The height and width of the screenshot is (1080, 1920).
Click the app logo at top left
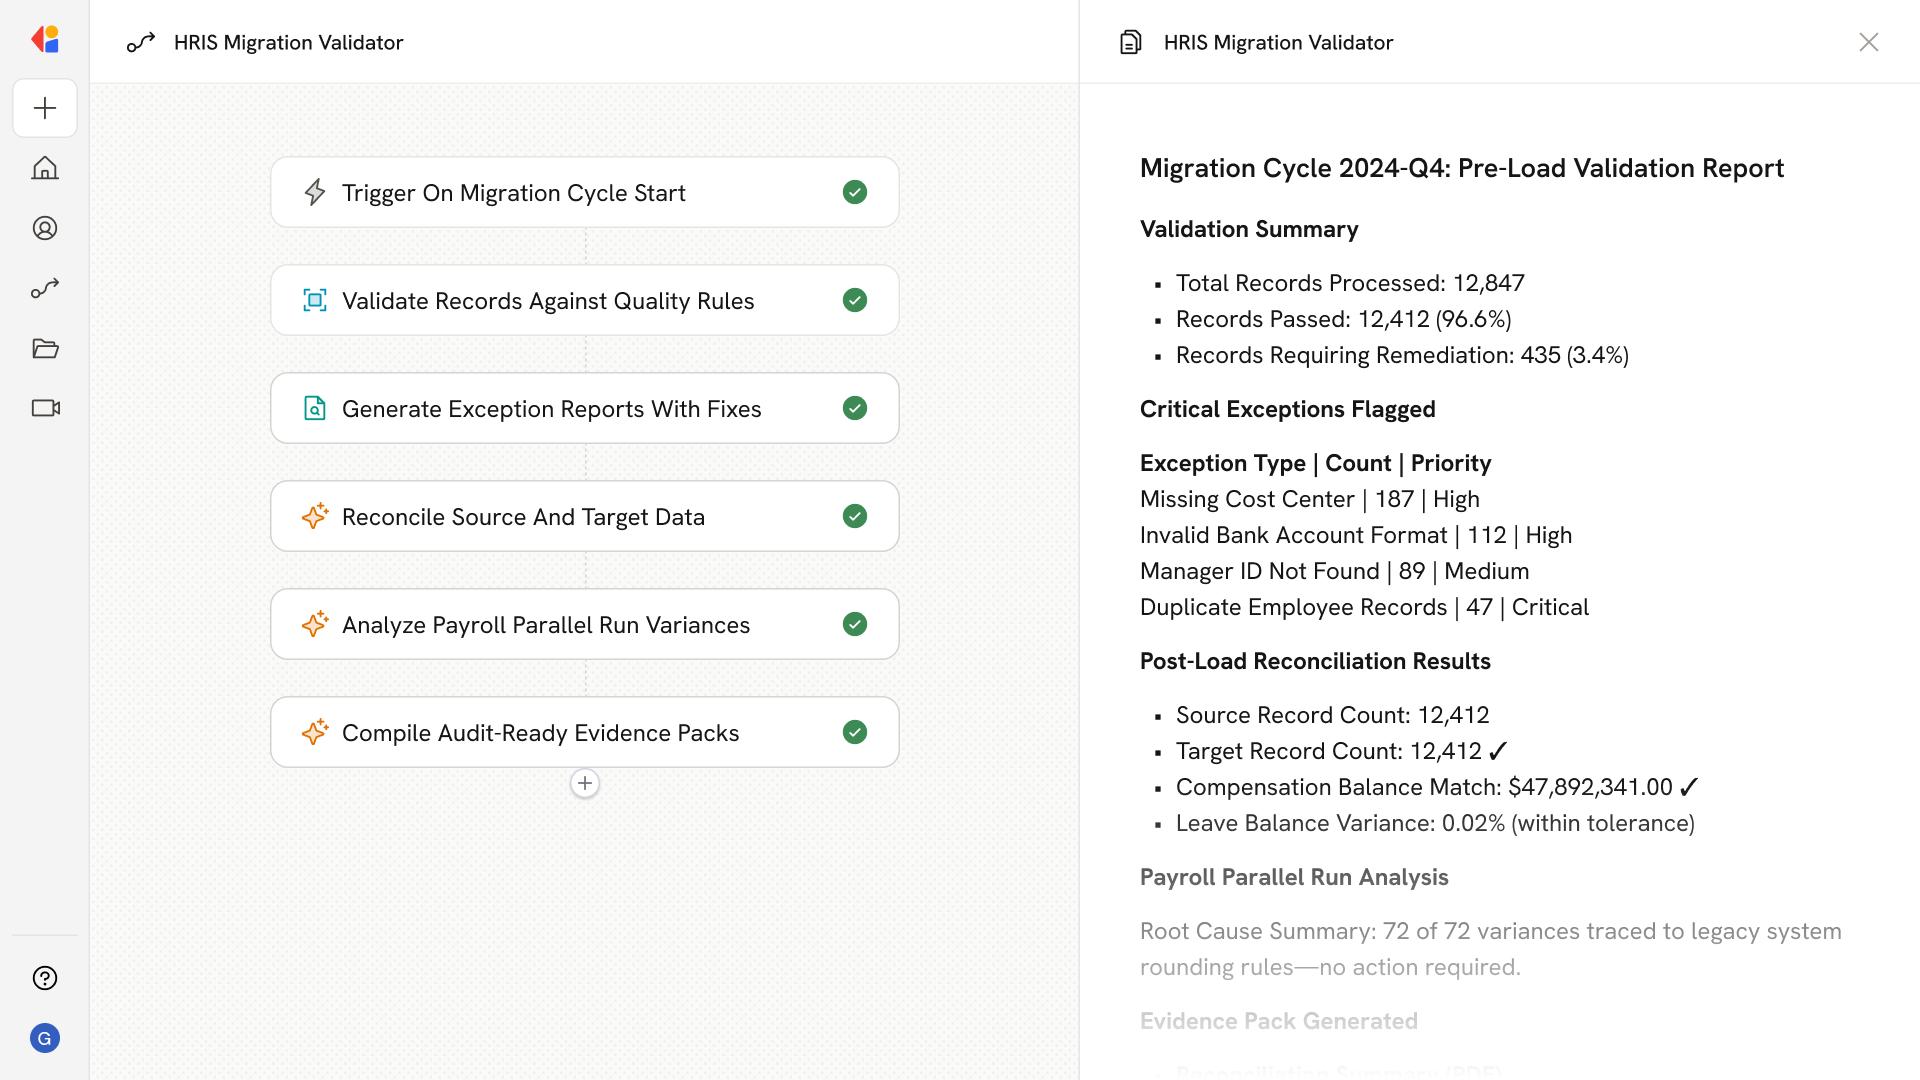click(x=45, y=40)
